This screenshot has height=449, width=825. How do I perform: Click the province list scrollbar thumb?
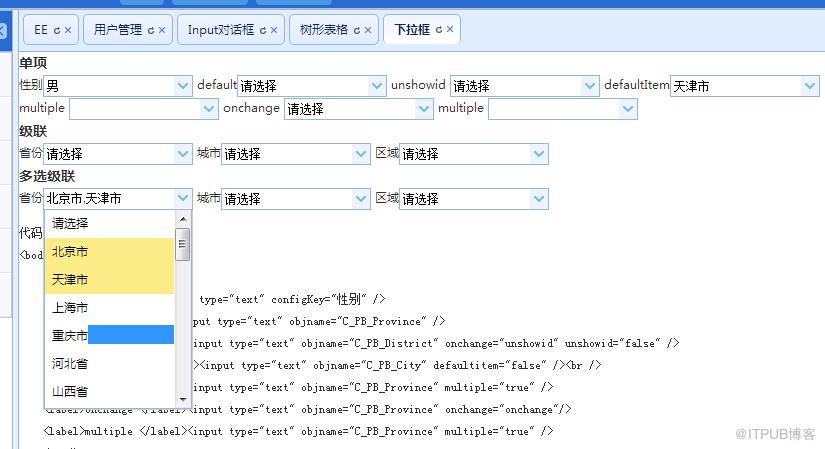[x=183, y=244]
